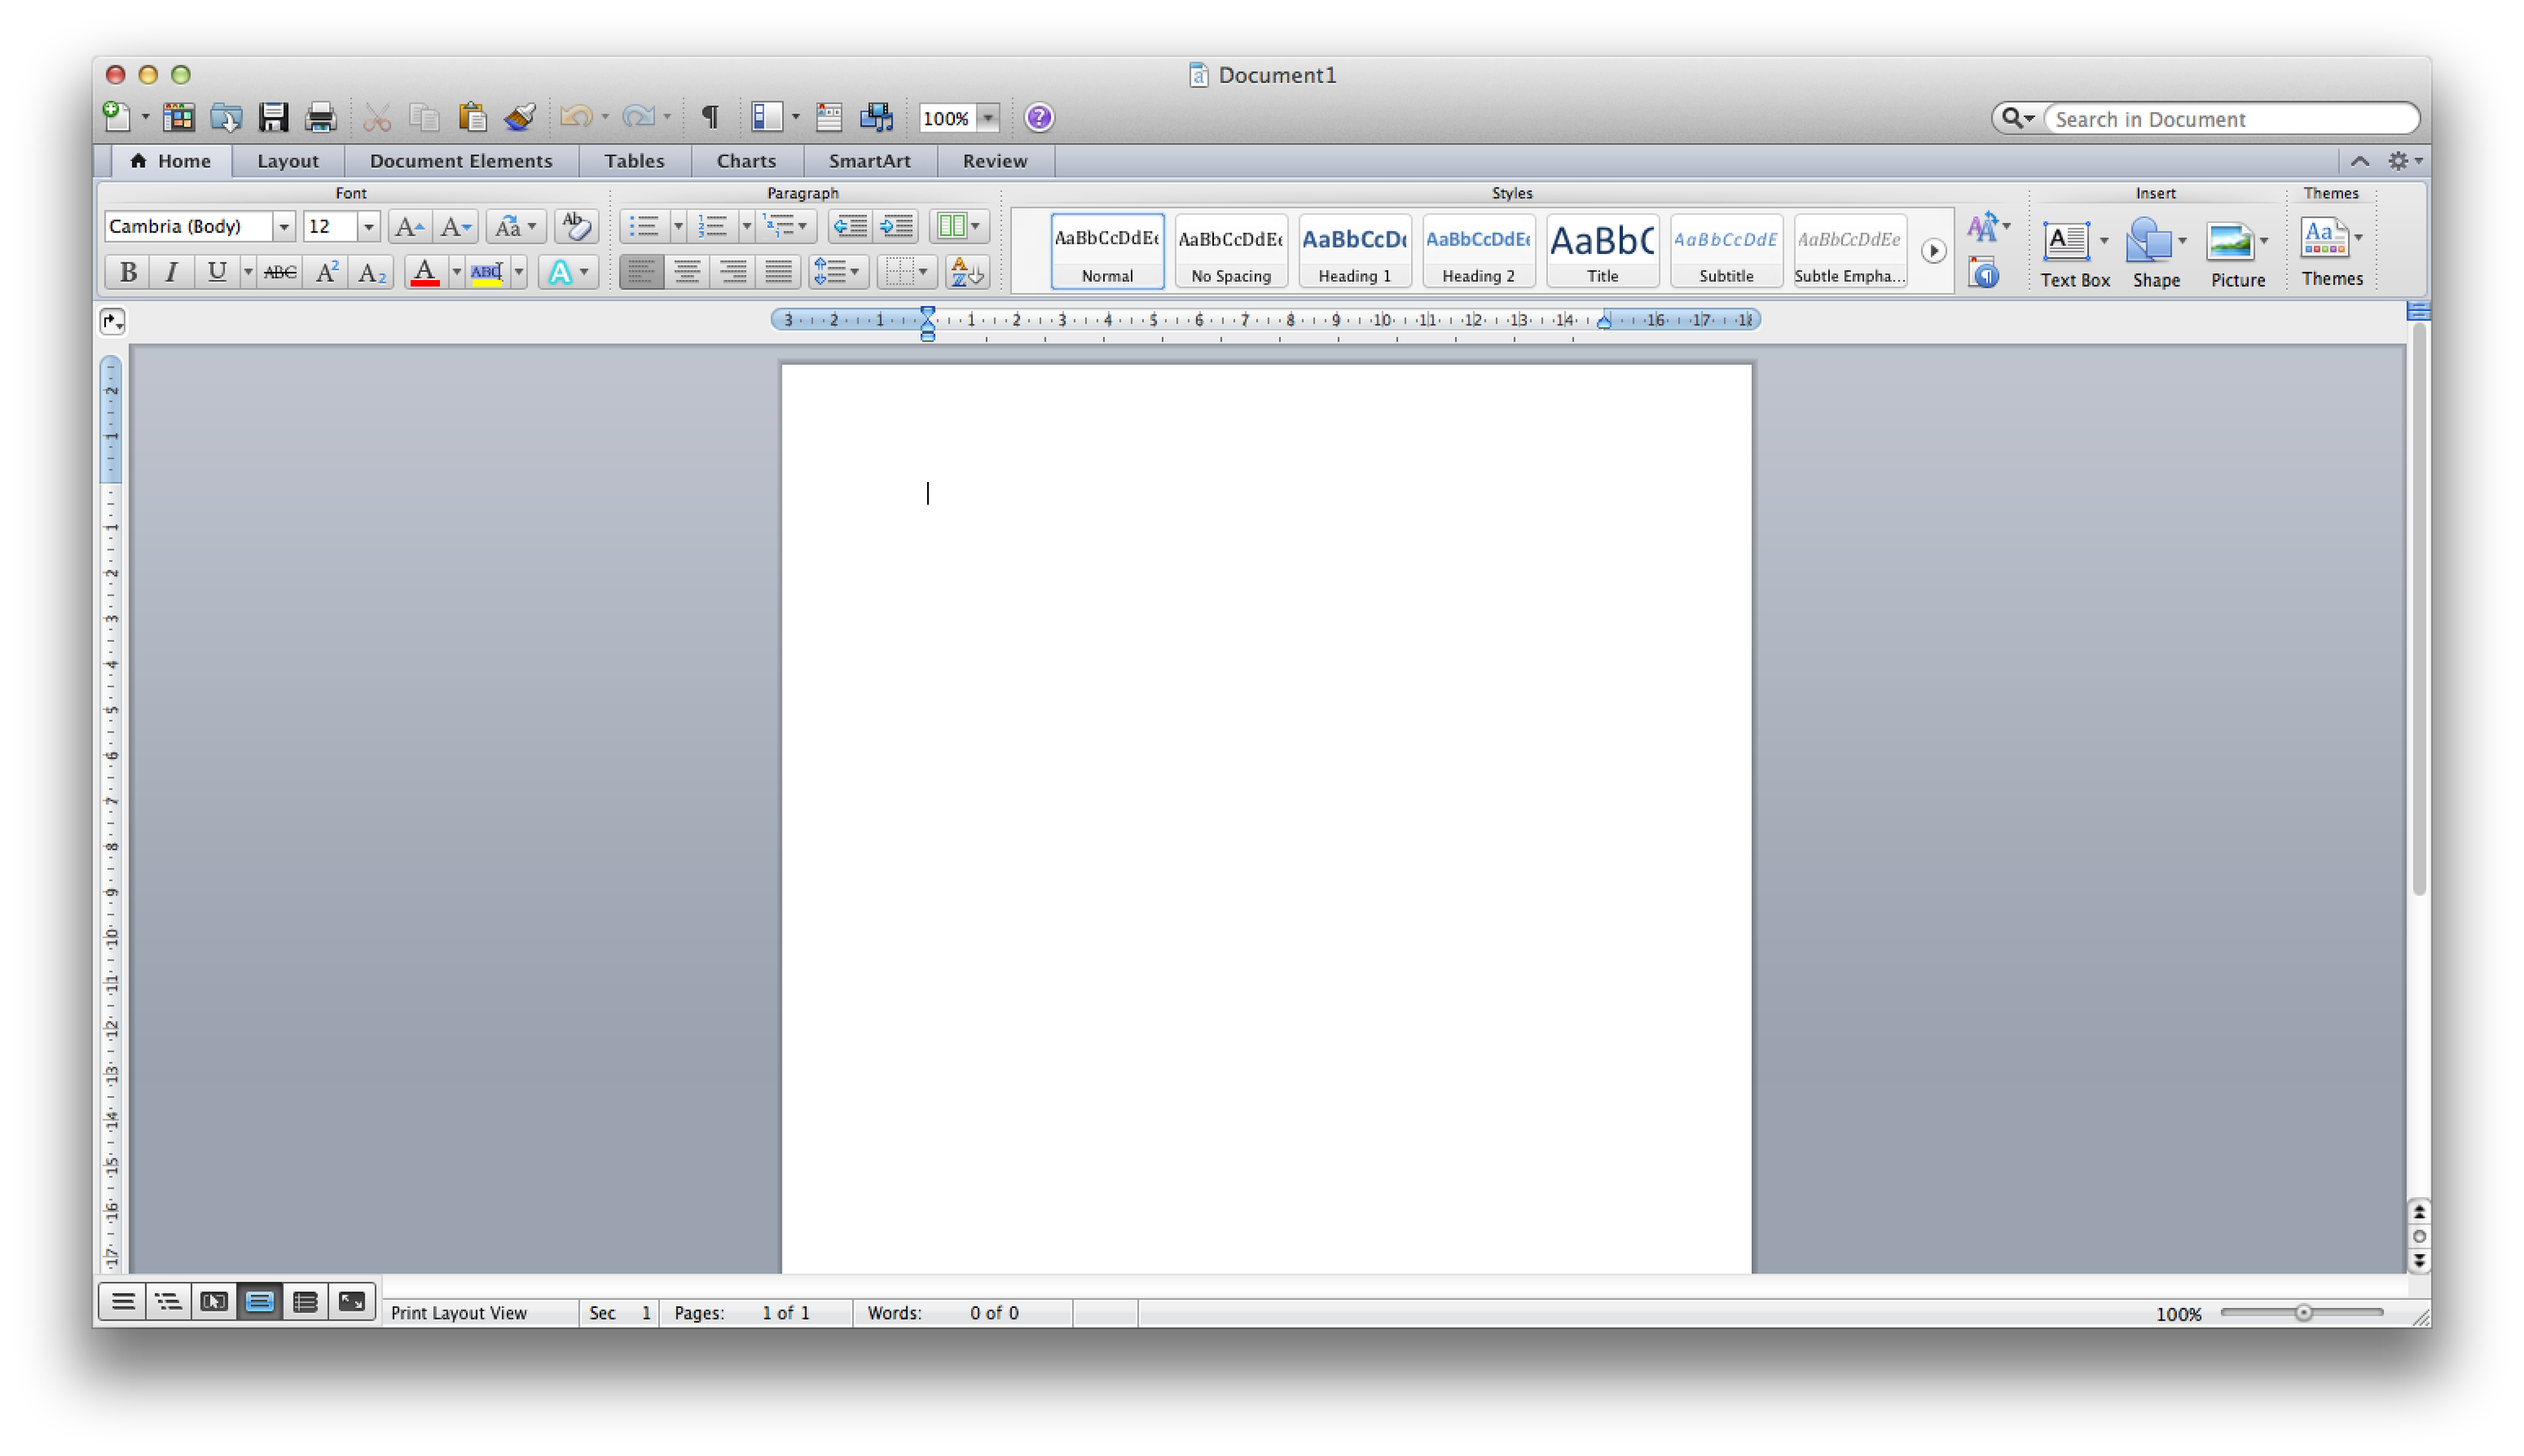Open the Document Elements tab
The width and height of the screenshot is (2524, 1456).
(460, 161)
